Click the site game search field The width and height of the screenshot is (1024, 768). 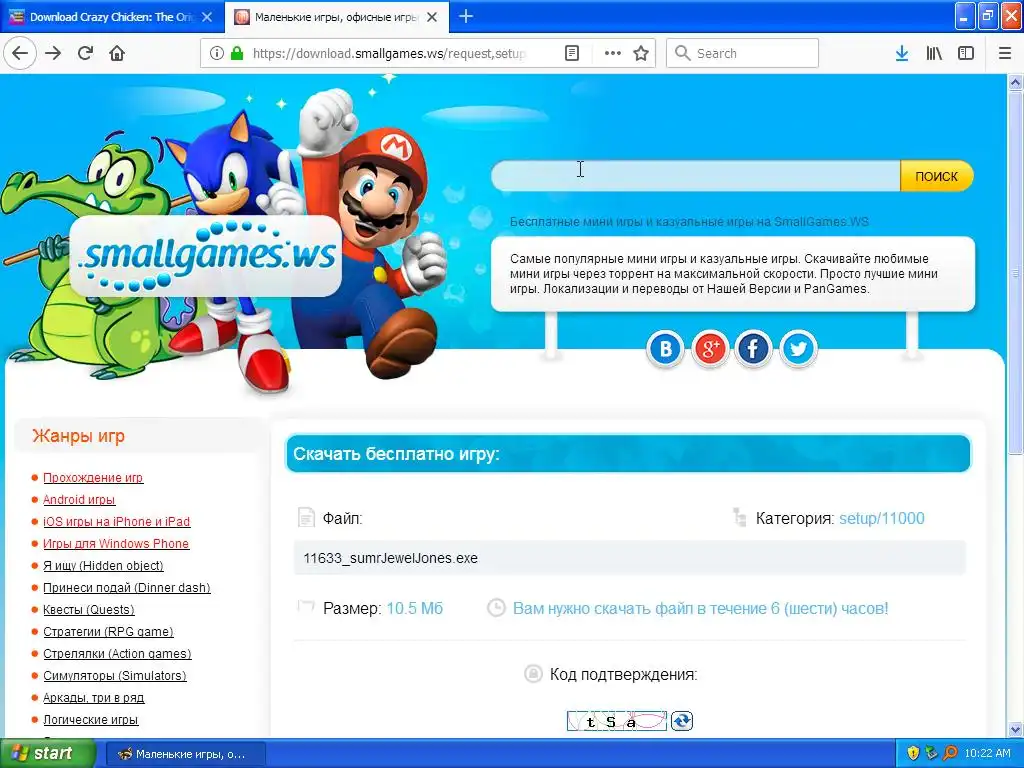coord(696,176)
